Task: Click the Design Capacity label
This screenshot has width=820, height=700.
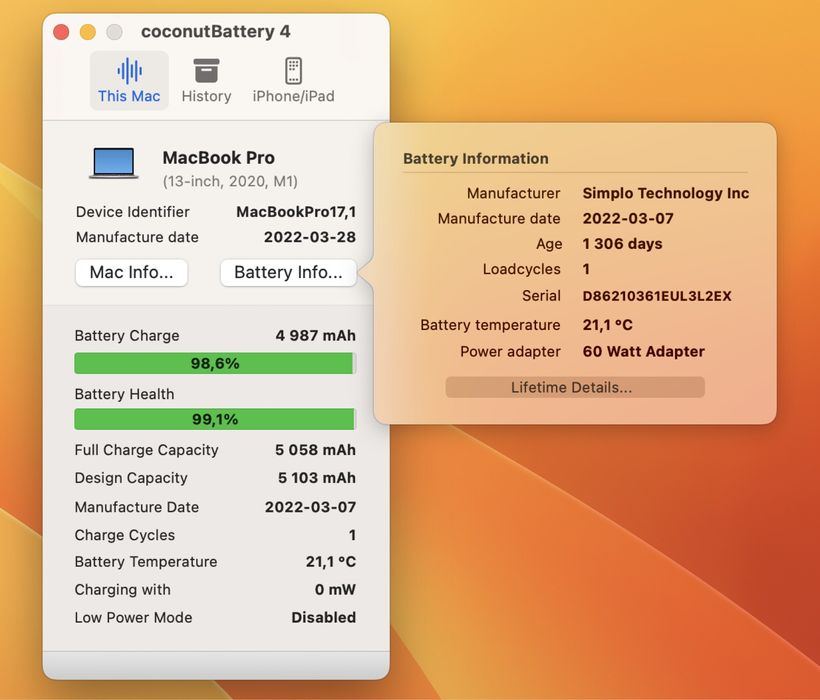Action: [x=131, y=478]
